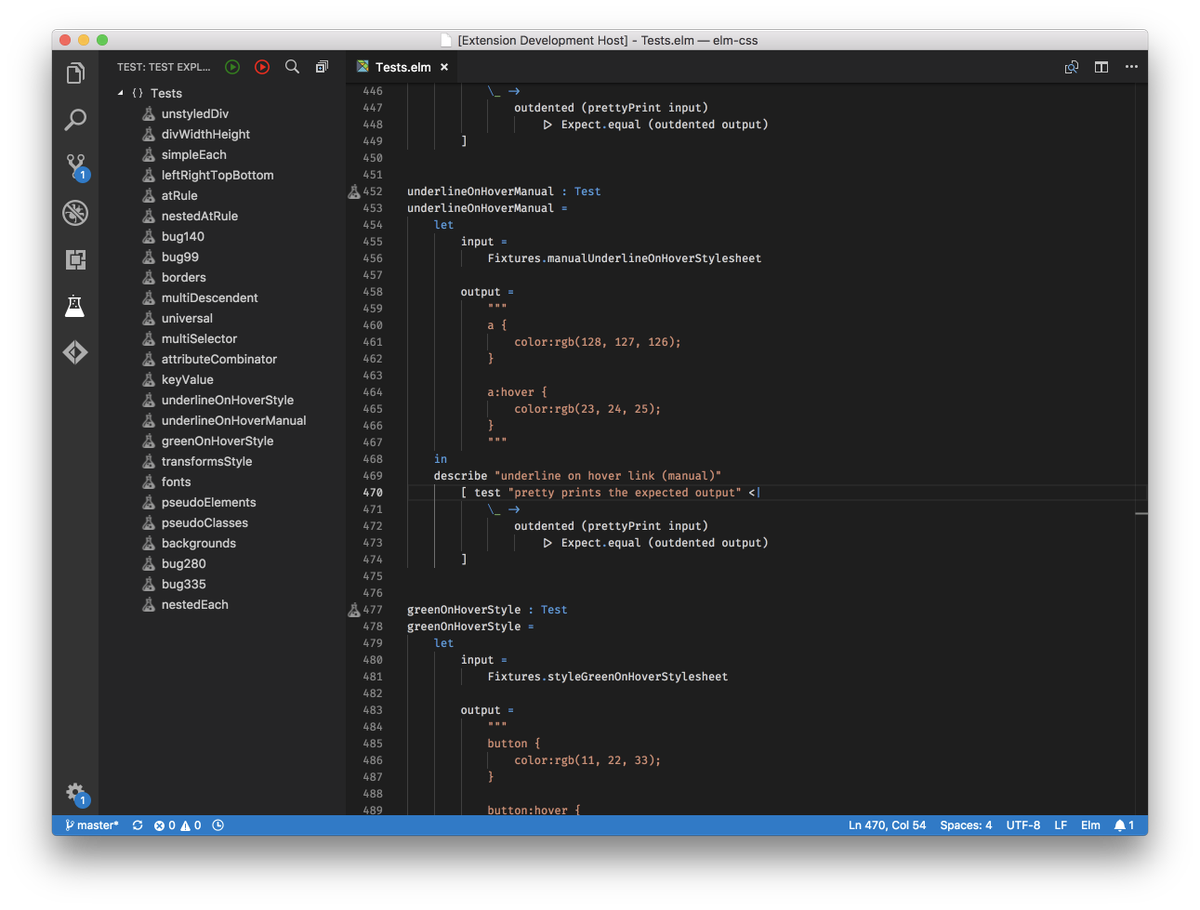Split the editor to the right

pos(1101,67)
